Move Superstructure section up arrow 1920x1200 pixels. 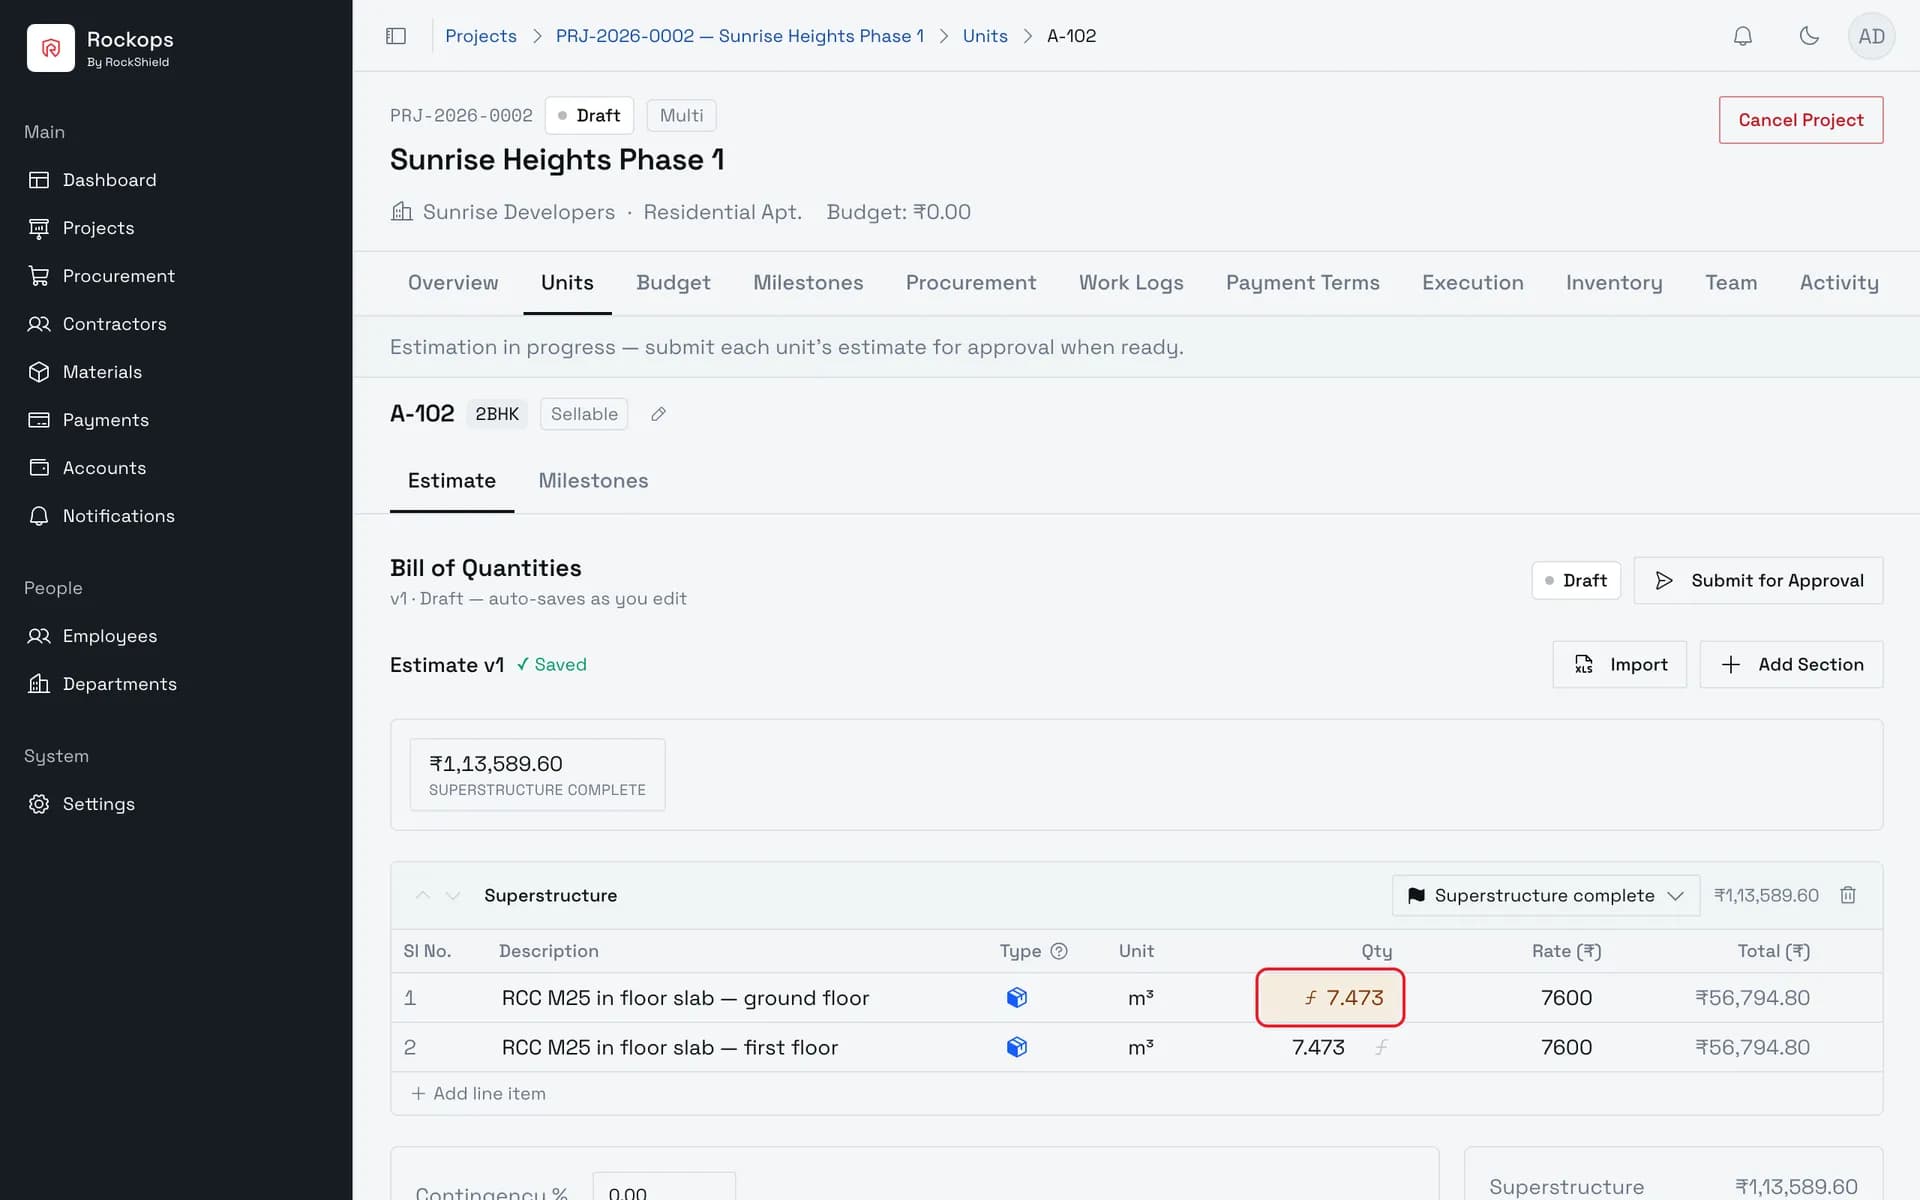tap(423, 895)
